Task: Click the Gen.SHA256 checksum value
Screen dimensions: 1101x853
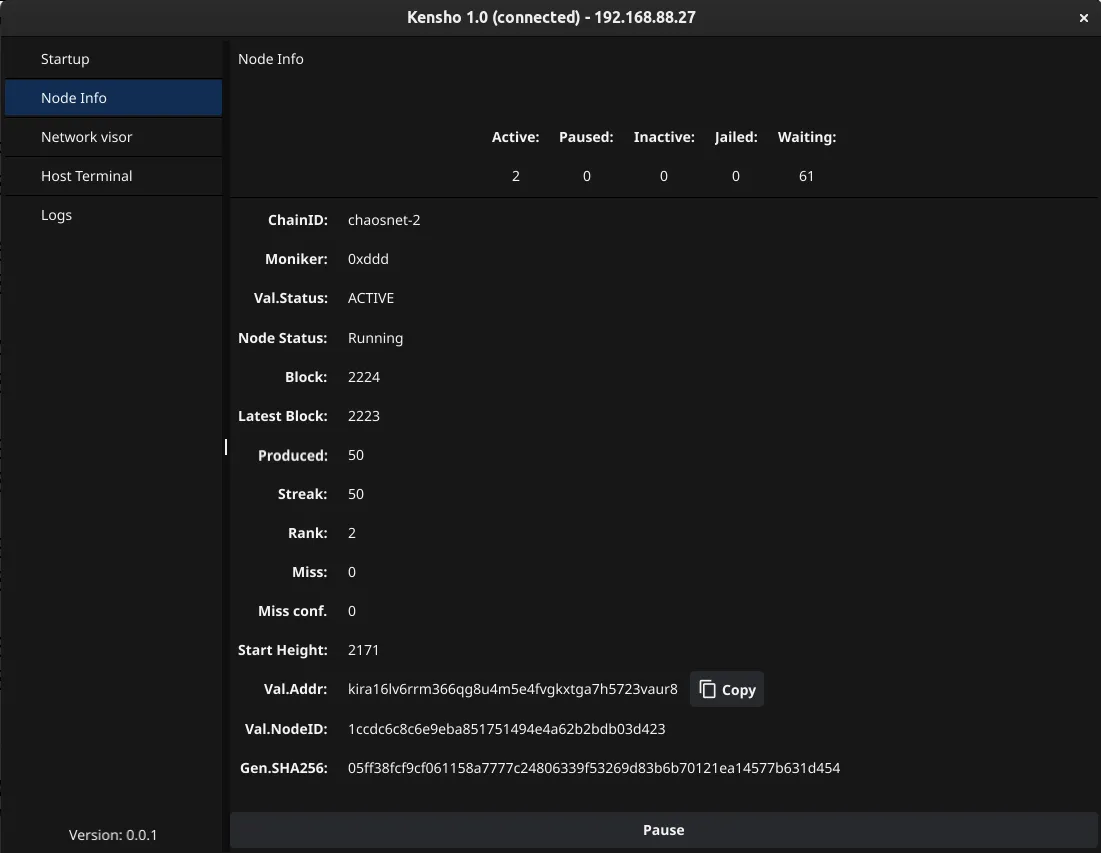Action: point(593,768)
